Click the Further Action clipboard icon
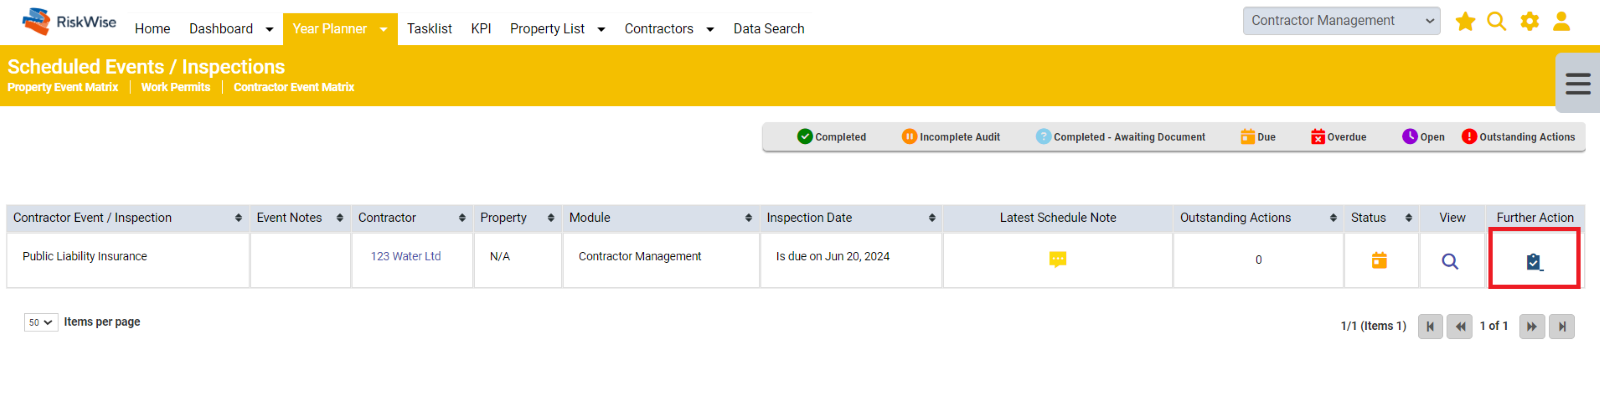Screen dimensions: 1600x397 point(1534,262)
